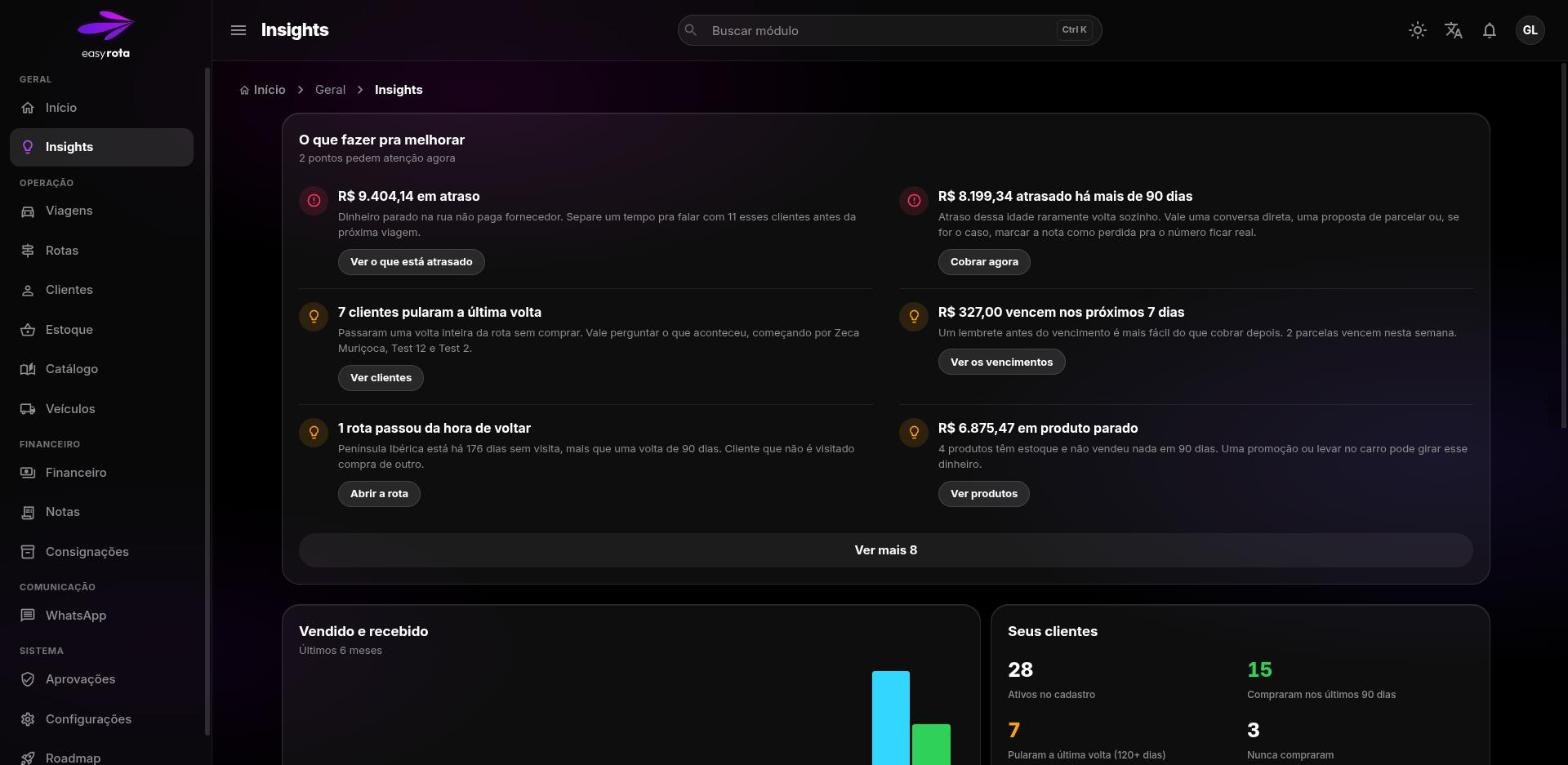Image resolution: width=1568 pixels, height=765 pixels.
Task: Click the Ver produtos button
Action: pos(984,494)
